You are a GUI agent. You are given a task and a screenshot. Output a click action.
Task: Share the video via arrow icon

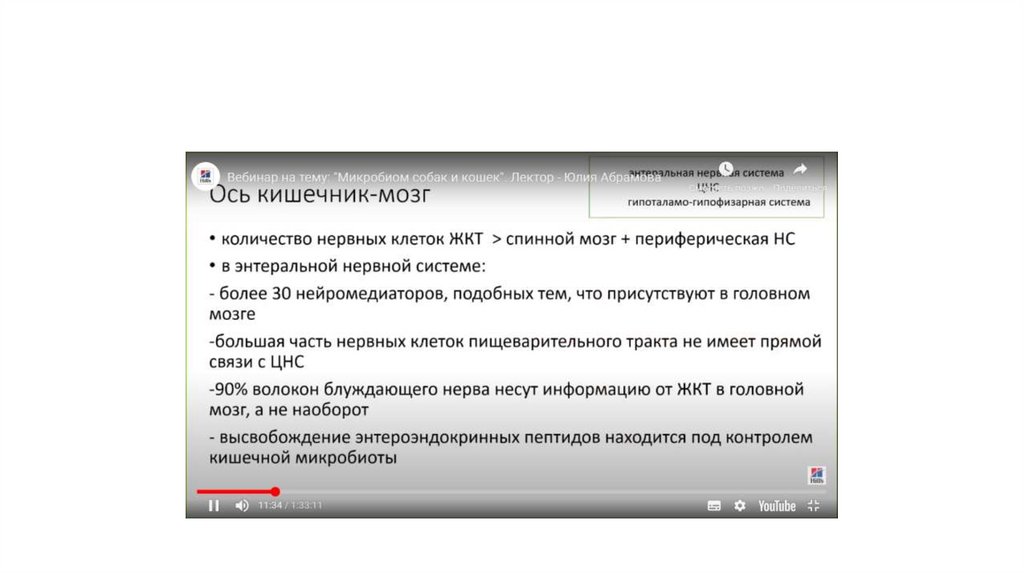pyautogui.click(x=800, y=170)
